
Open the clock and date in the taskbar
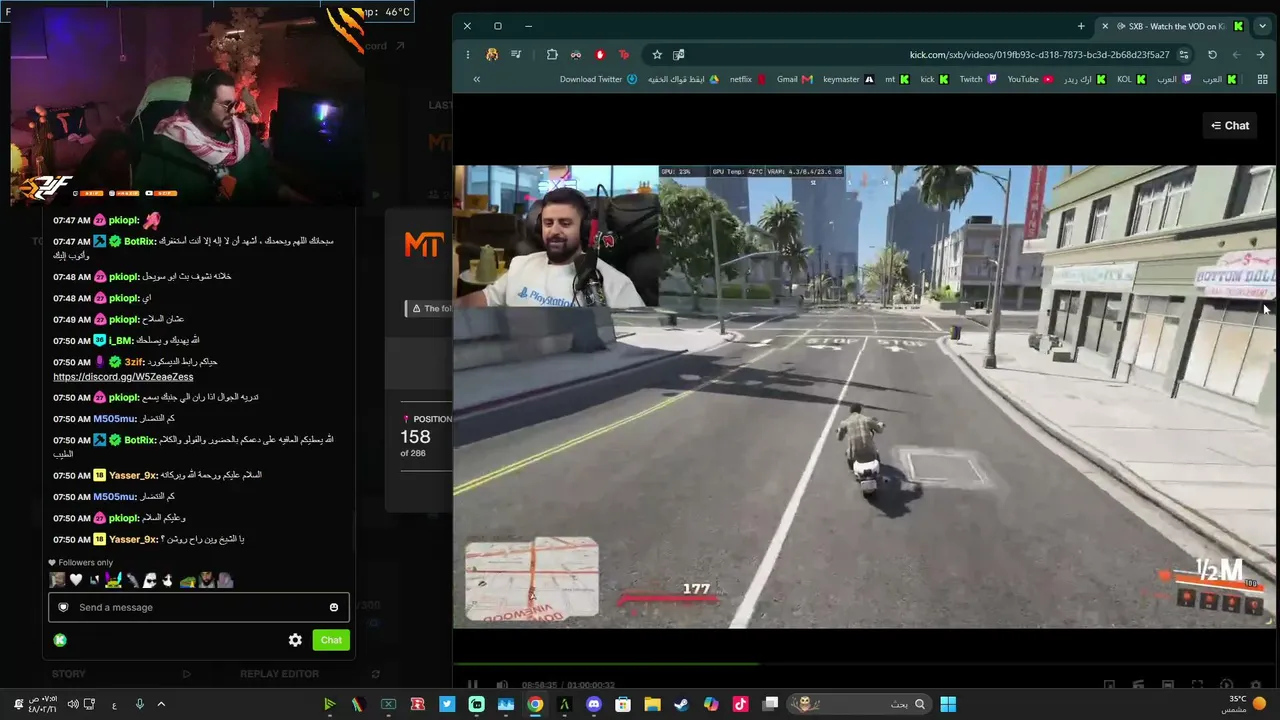click(44, 704)
